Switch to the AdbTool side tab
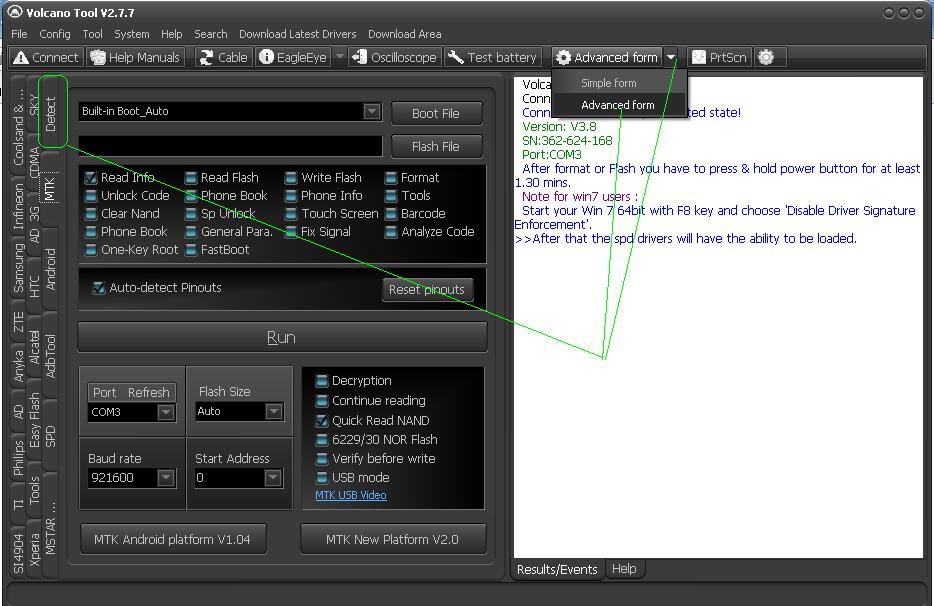Image resolution: width=934 pixels, height=606 pixels. 51,356
